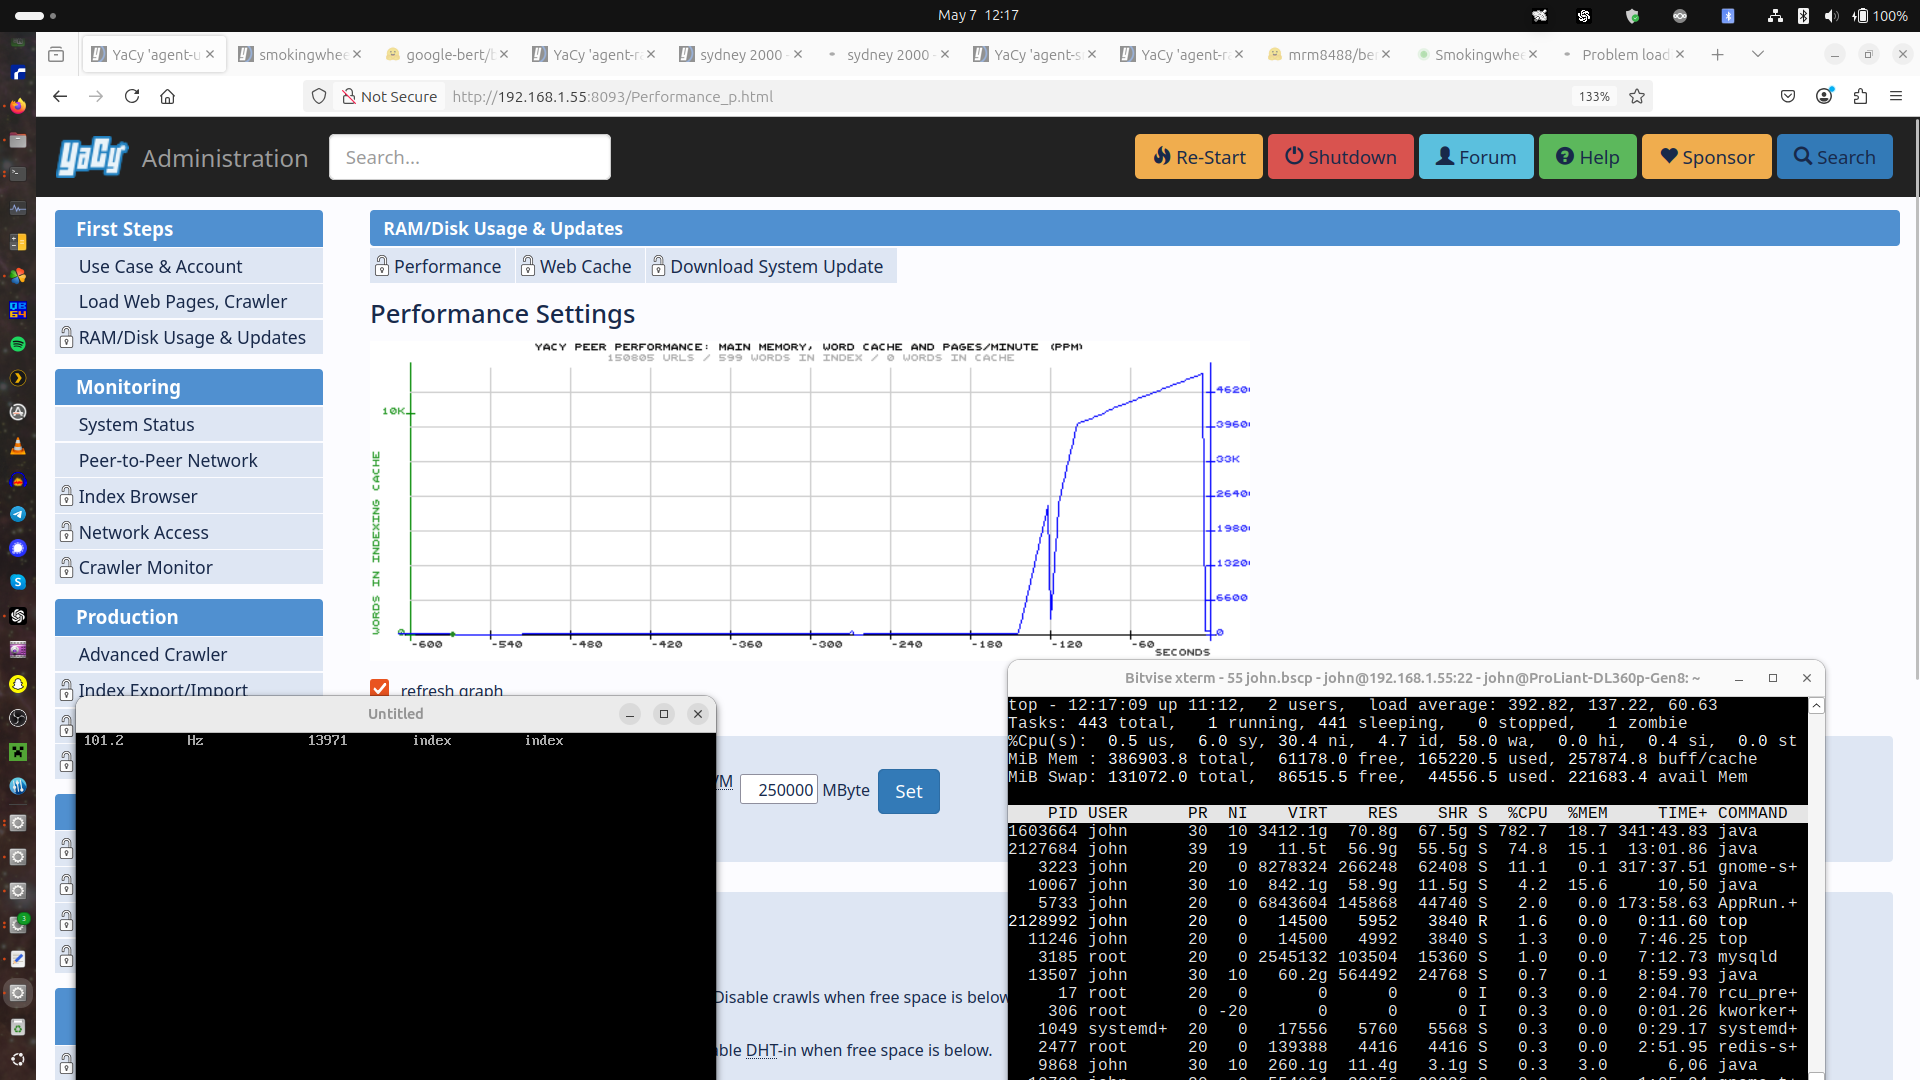Click the lock icon beside Web Cache tab
The height and width of the screenshot is (1080, 1920).
point(527,266)
